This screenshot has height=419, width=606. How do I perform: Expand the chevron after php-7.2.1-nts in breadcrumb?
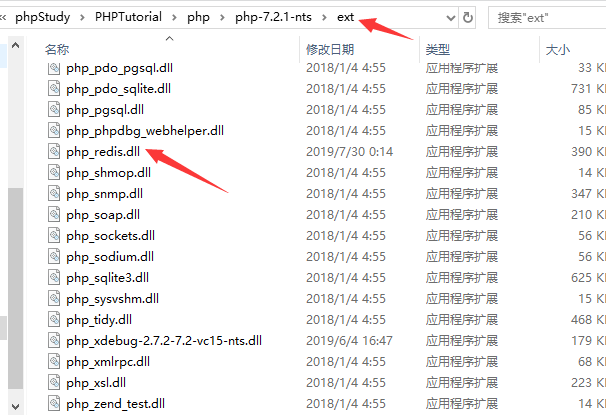[x=324, y=17]
